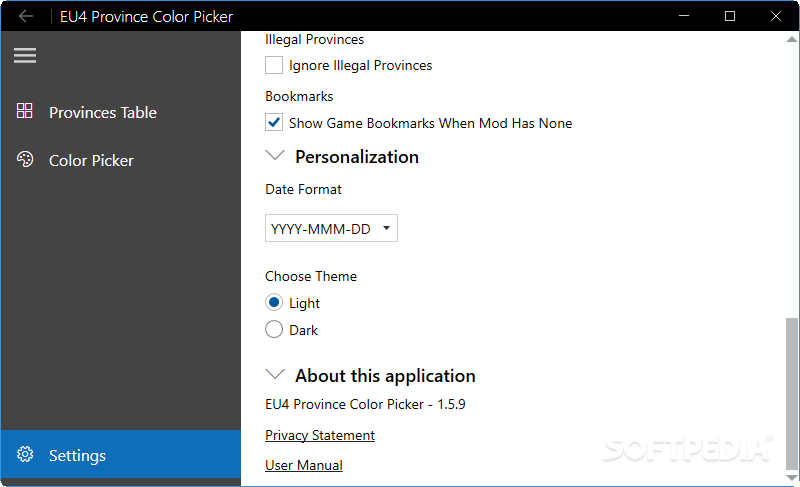This screenshot has width=800, height=487.
Task: Open the User Manual link
Action: pyautogui.click(x=304, y=465)
